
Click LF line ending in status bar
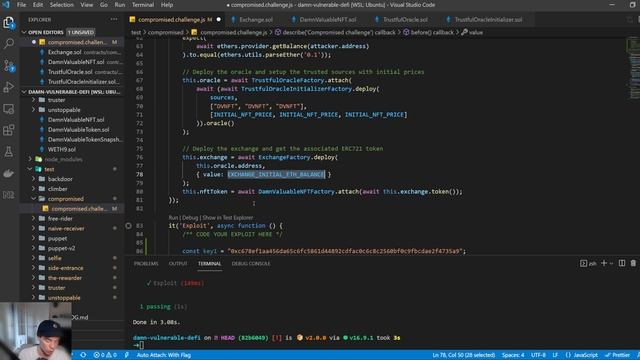click(555, 355)
